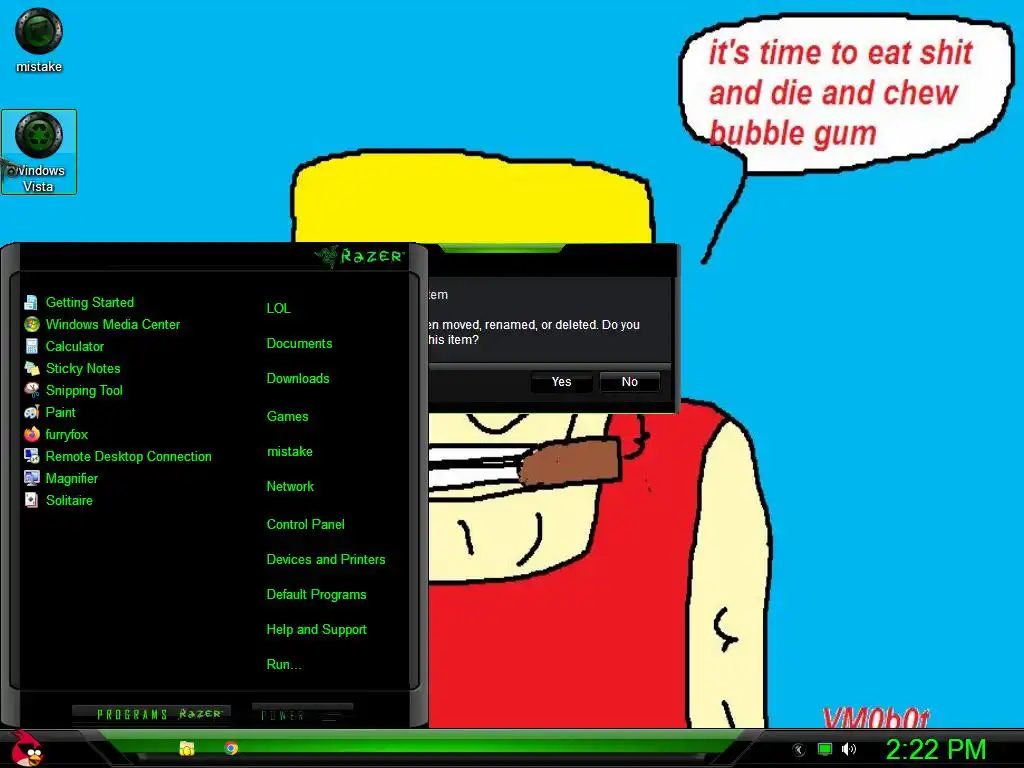The width and height of the screenshot is (1024, 768).
Task: Click the Angry Birds start button
Action: (26, 749)
